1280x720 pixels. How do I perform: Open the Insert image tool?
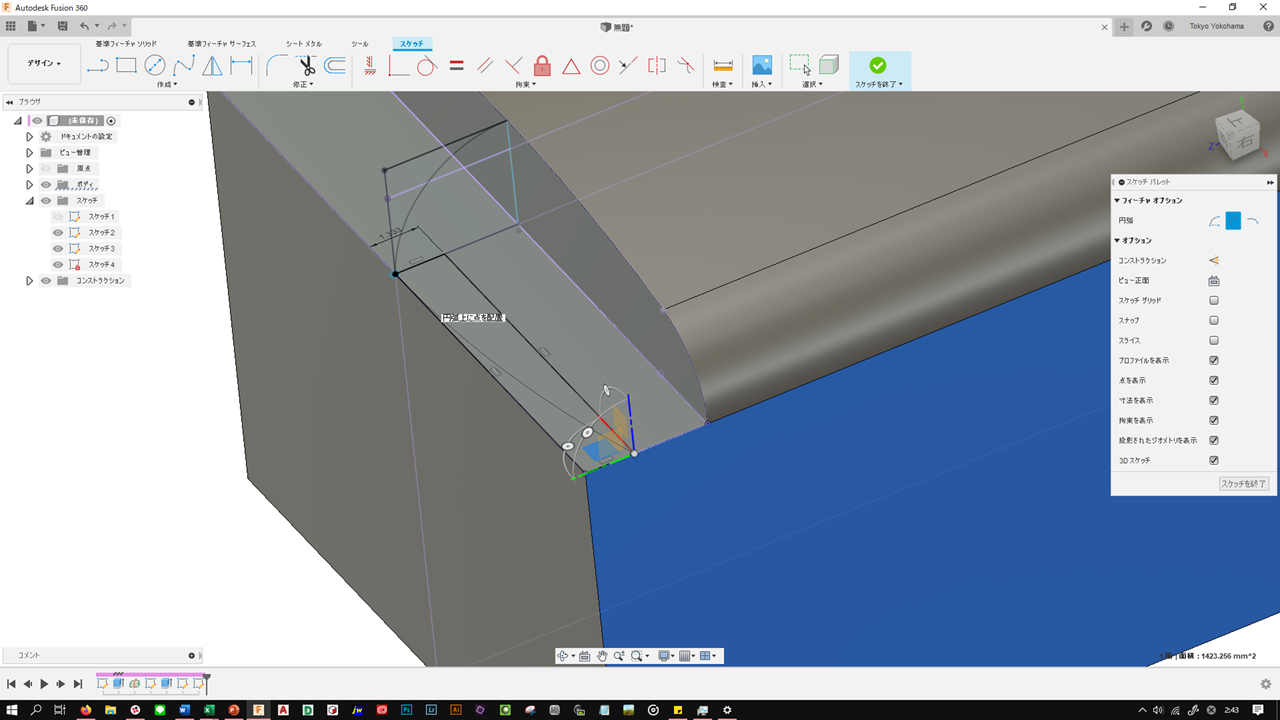pos(762,66)
